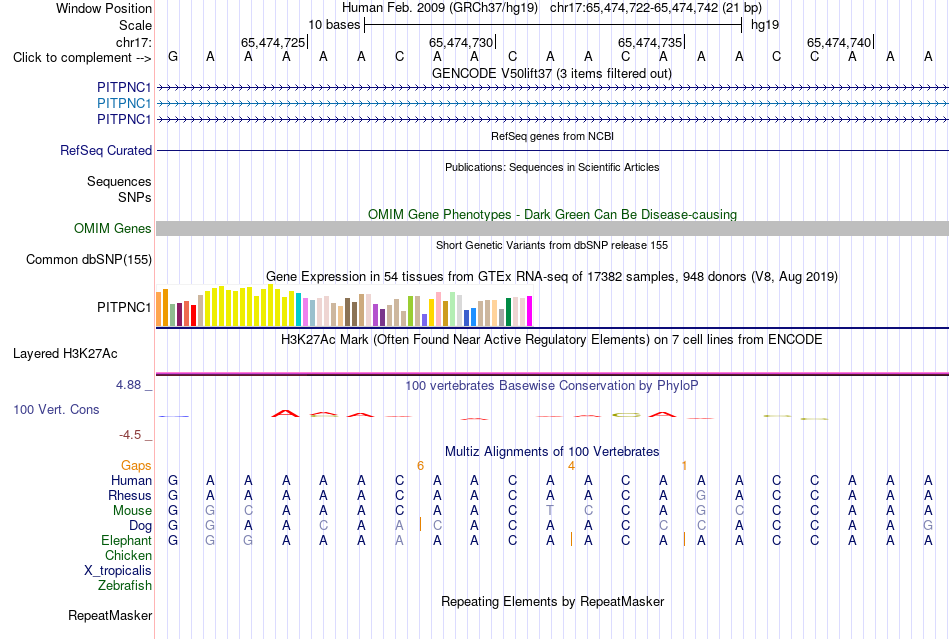Click the -4.5 PhyloP lower limit value
The height and width of the screenshot is (639, 950).
tap(130, 435)
